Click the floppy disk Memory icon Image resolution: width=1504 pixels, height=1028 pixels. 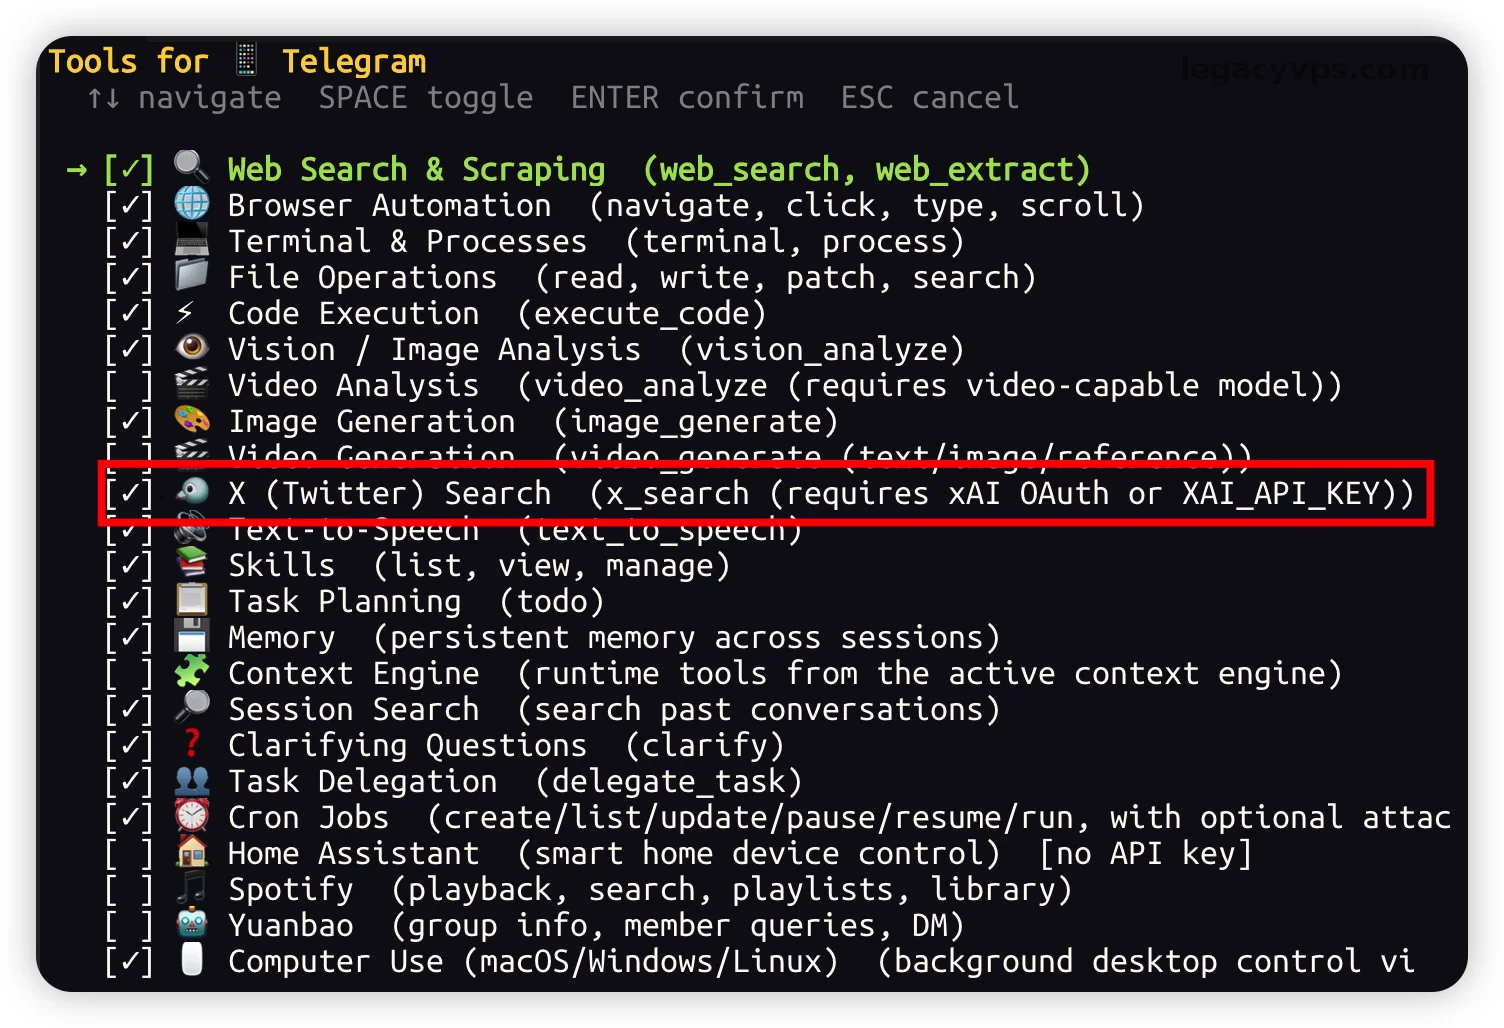point(191,635)
